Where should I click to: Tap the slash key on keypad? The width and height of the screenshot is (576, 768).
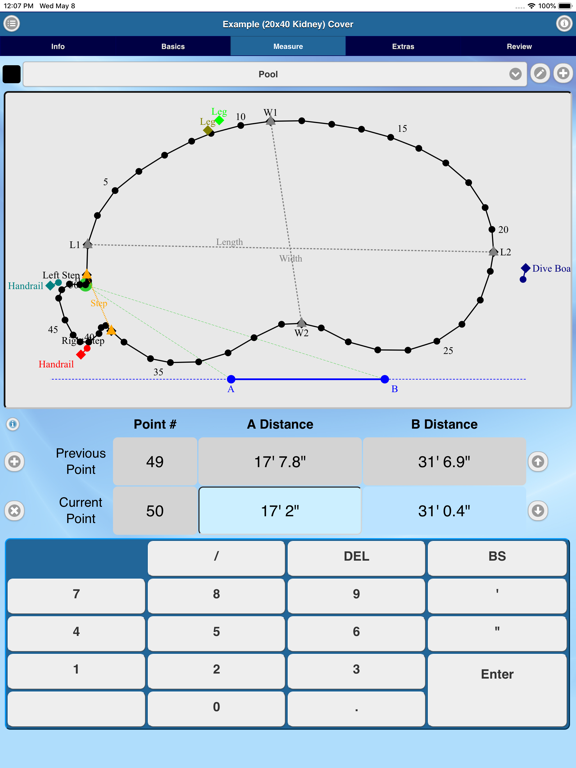point(216,557)
